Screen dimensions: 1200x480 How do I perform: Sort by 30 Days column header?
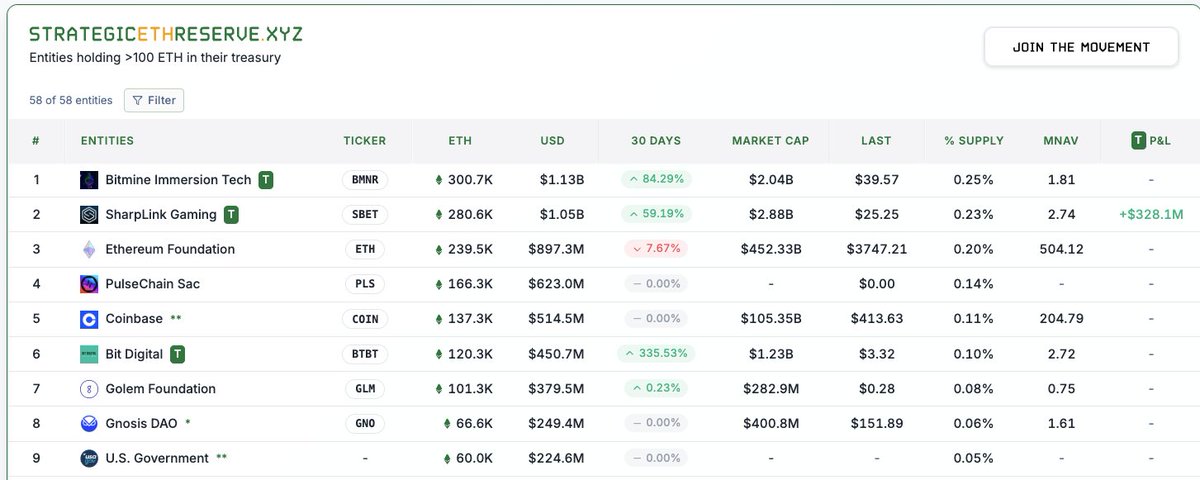656,141
